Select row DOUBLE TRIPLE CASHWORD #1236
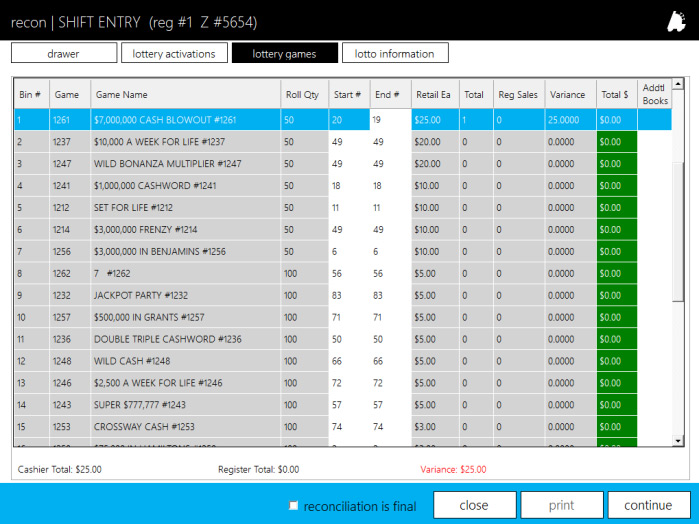Viewport: 699px width, 524px height. click(x=342, y=339)
